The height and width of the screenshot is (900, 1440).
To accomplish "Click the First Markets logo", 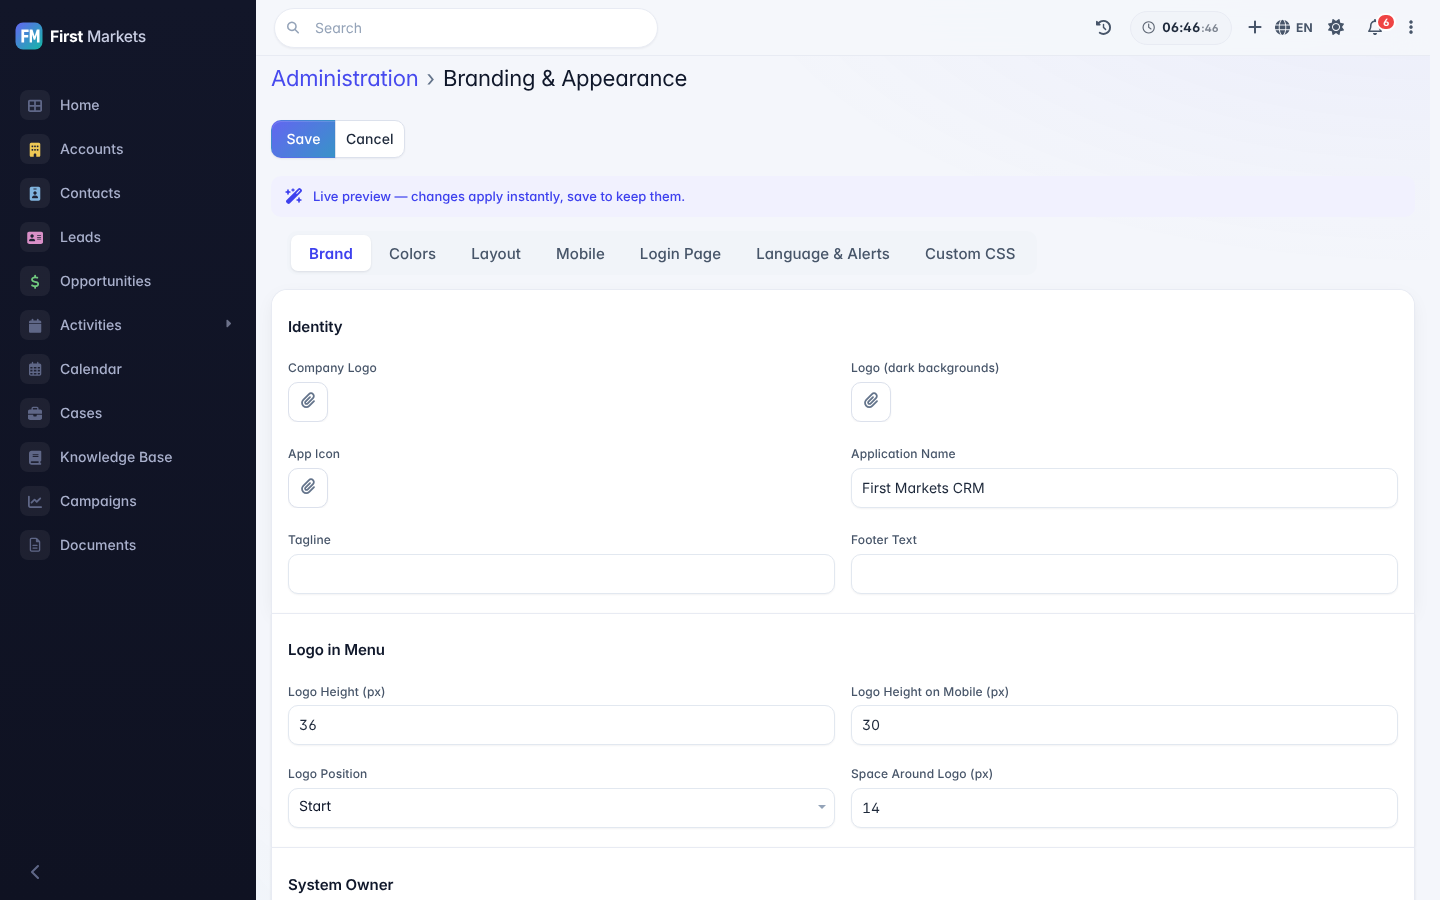I will click(x=81, y=36).
